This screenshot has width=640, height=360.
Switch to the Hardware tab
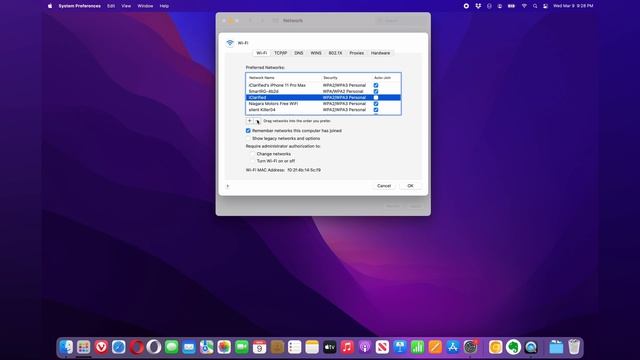[x=380, y=53]
